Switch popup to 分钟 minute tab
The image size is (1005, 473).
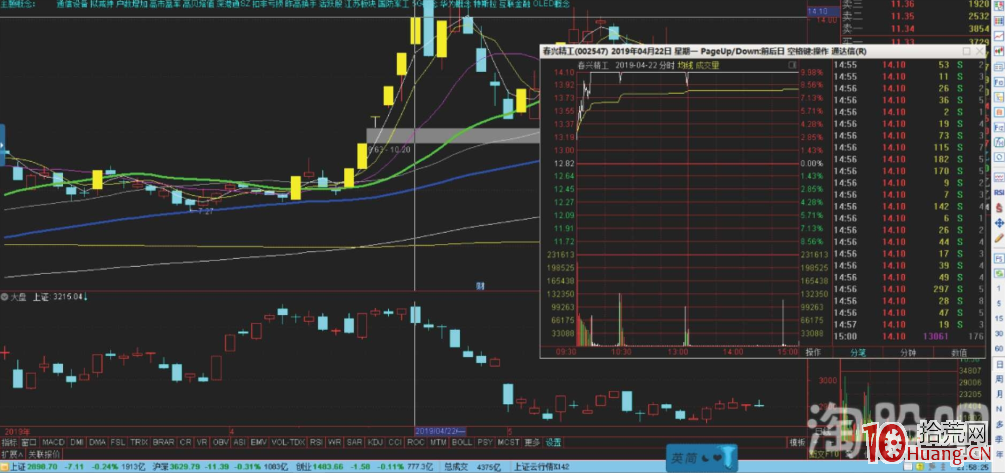(x=908, y=352)
